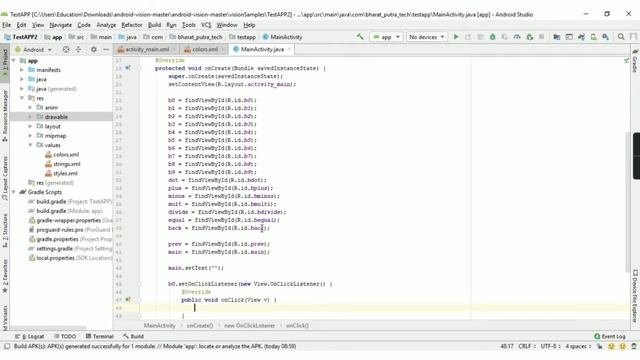Expand the anim folder
Screen dimensions: 640x360
click(30, 107)
